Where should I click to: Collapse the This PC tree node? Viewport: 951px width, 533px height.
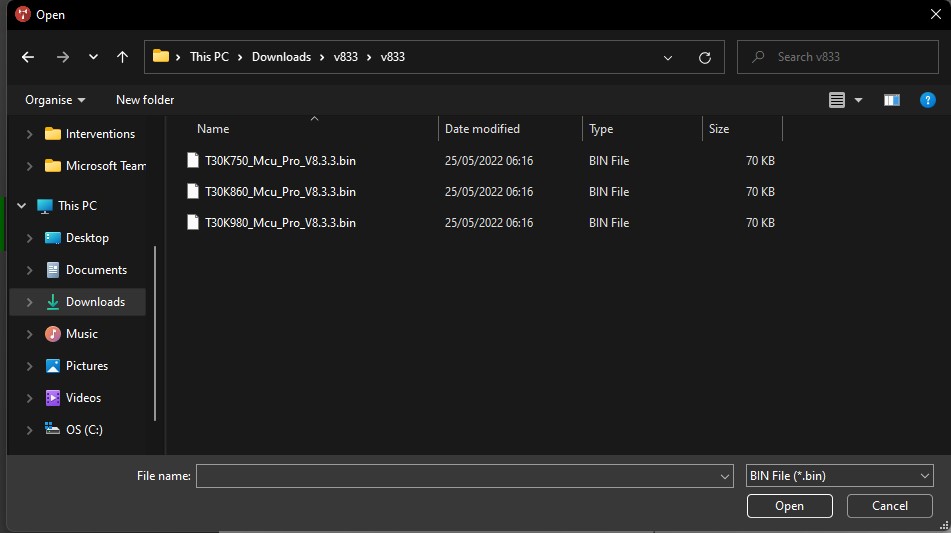tap(20, 206)
